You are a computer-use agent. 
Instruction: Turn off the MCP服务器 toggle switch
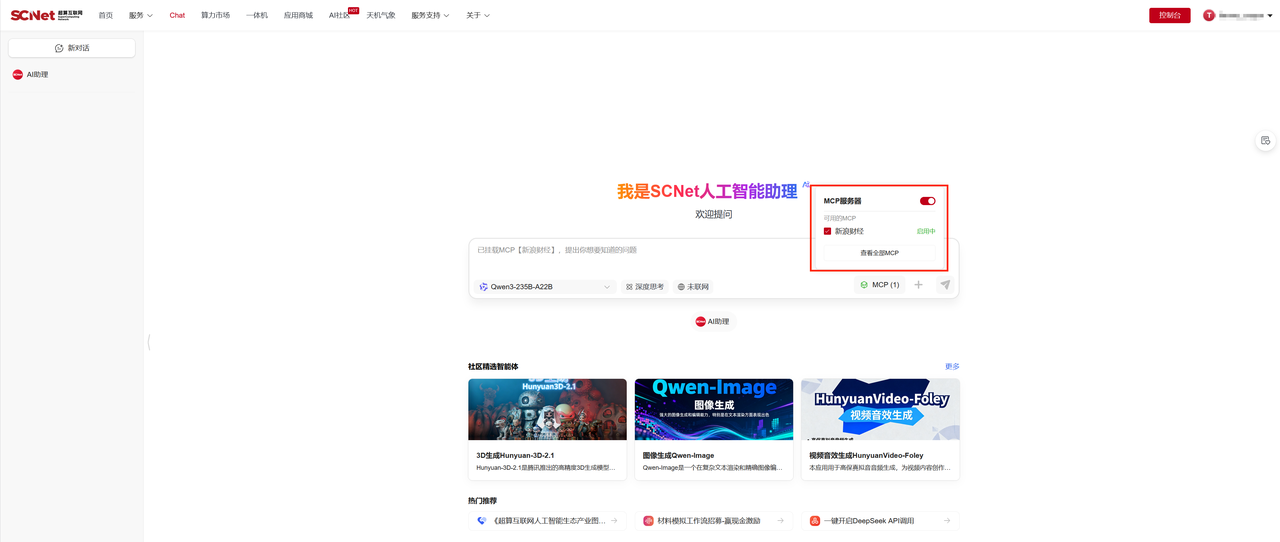pos(927,201)
